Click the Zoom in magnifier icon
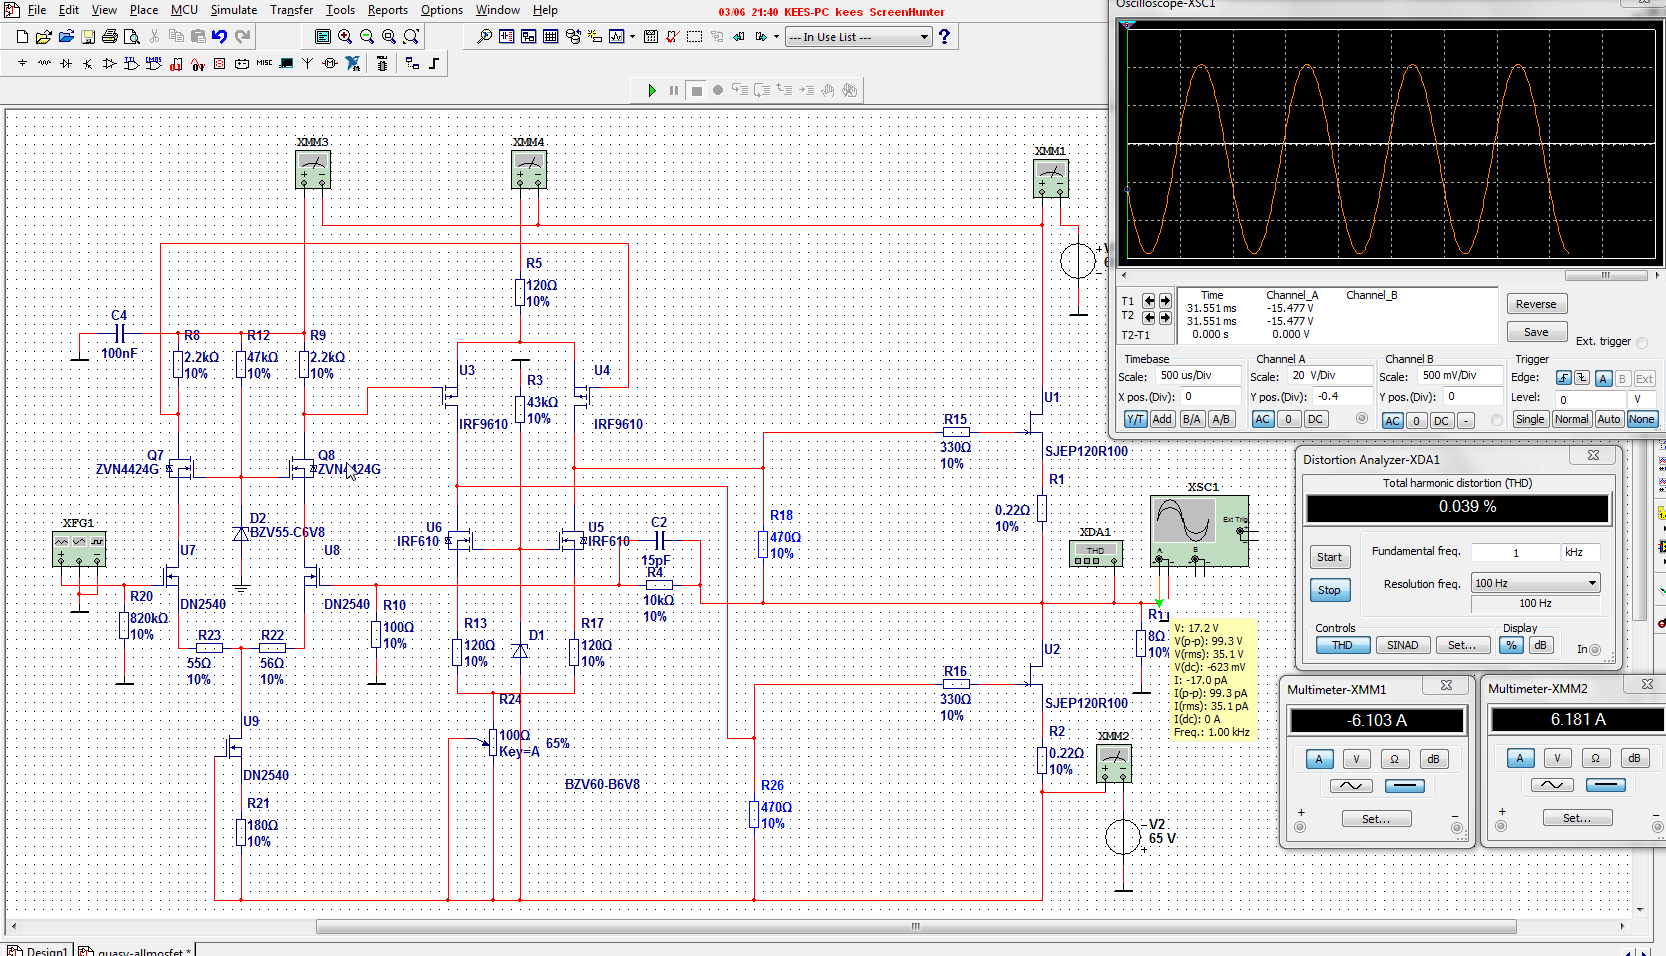 [345, 37]
